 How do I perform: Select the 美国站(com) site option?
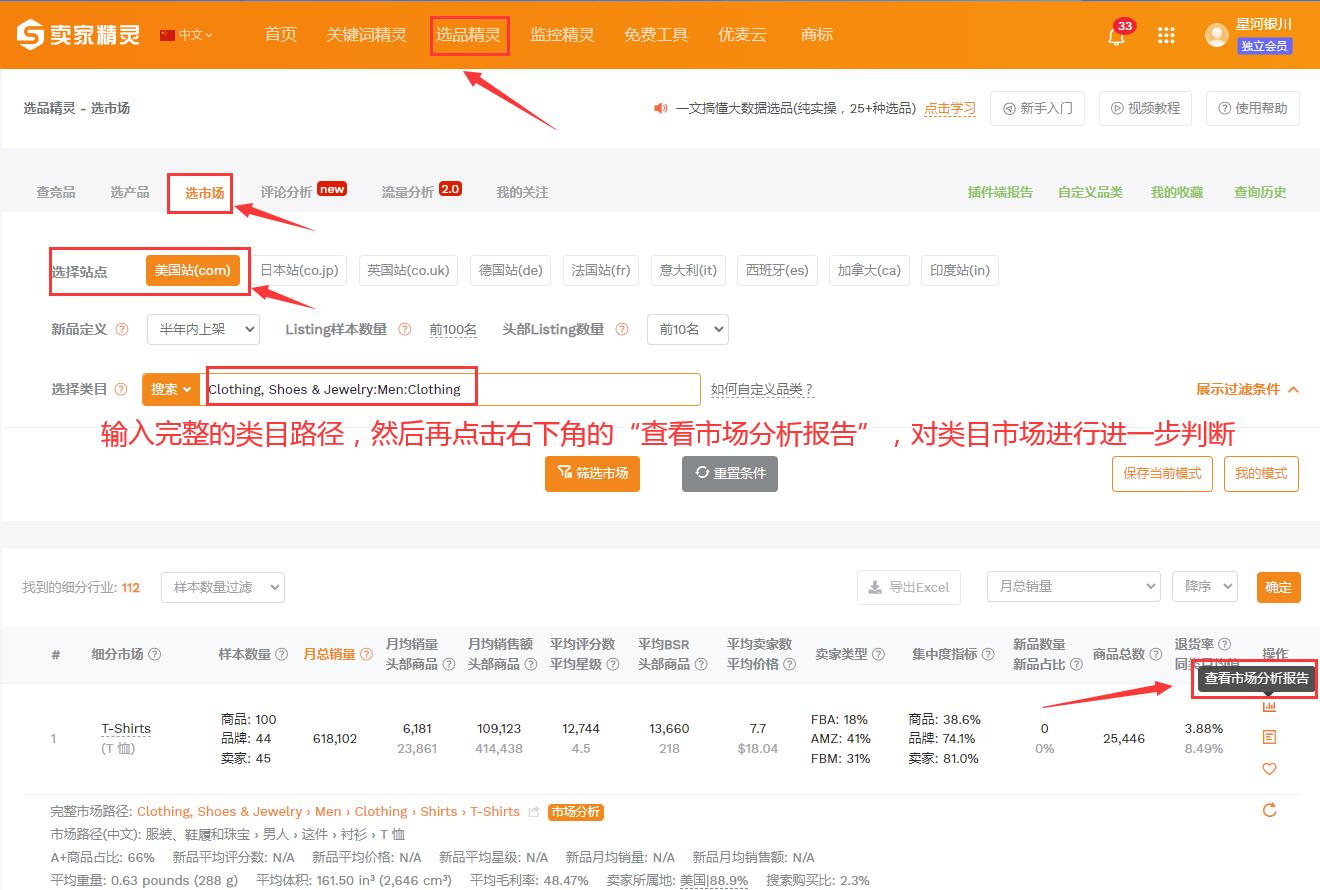193,270
